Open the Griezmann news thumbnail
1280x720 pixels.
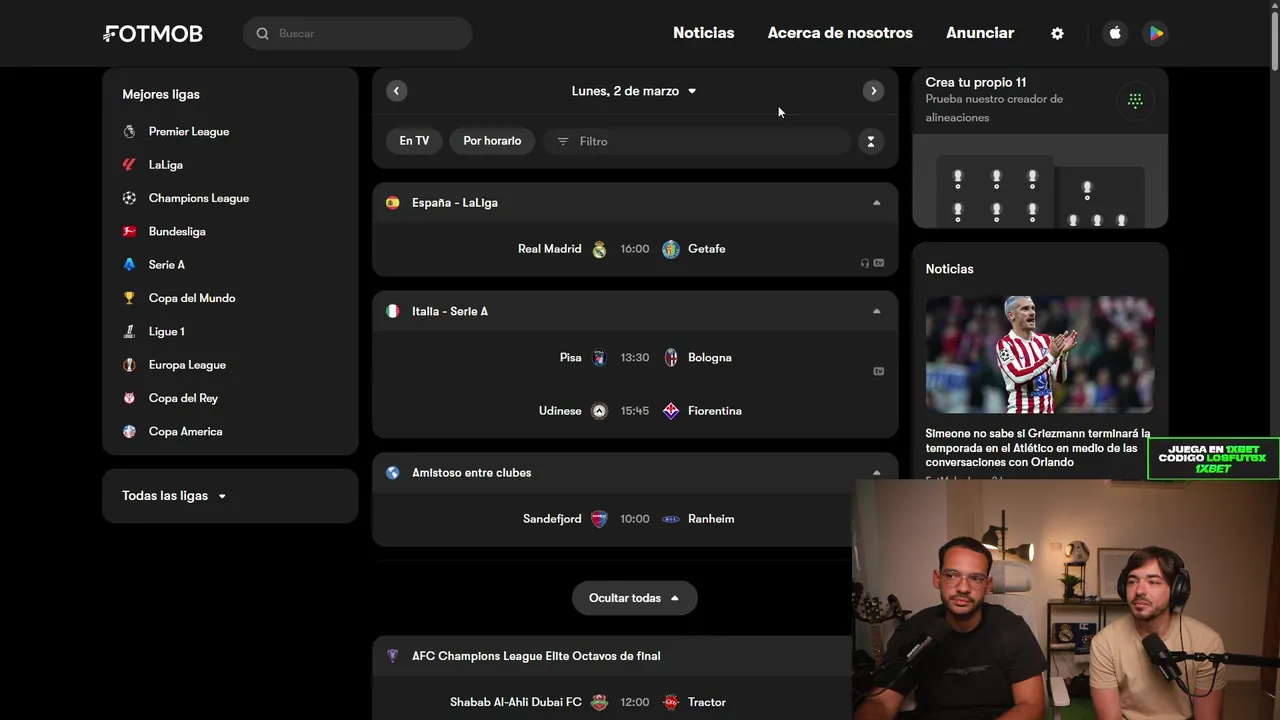[x=1040, y=354]
